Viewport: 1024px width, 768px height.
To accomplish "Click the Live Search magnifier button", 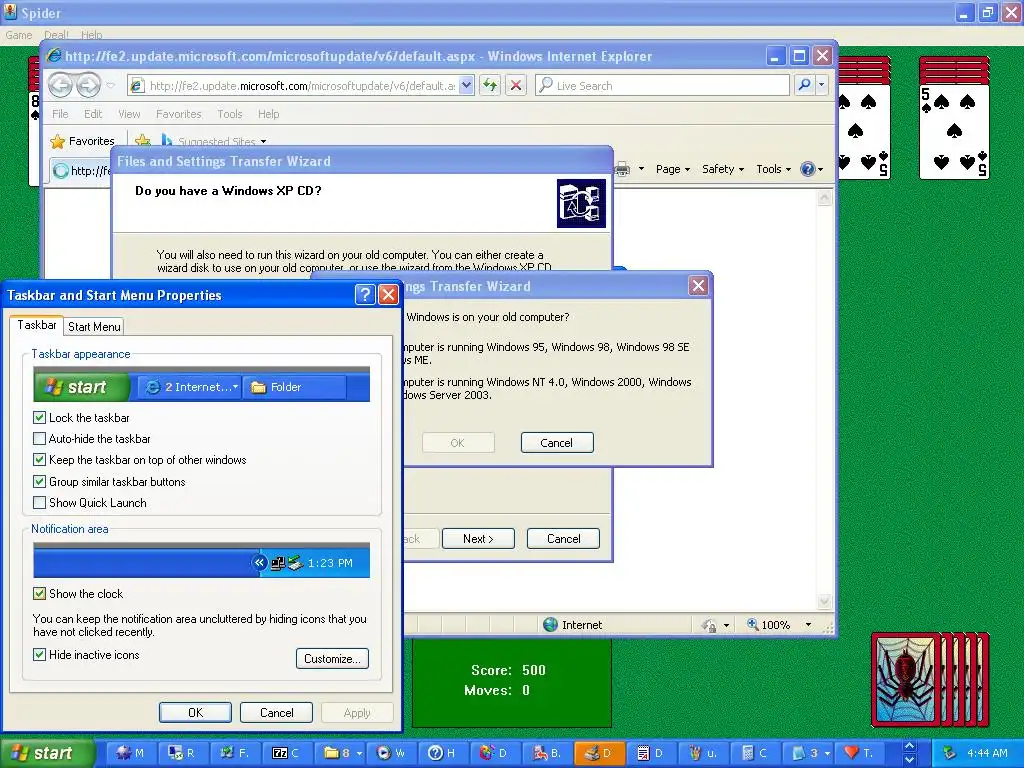I will pyautogui.click(x=805, y=85).
